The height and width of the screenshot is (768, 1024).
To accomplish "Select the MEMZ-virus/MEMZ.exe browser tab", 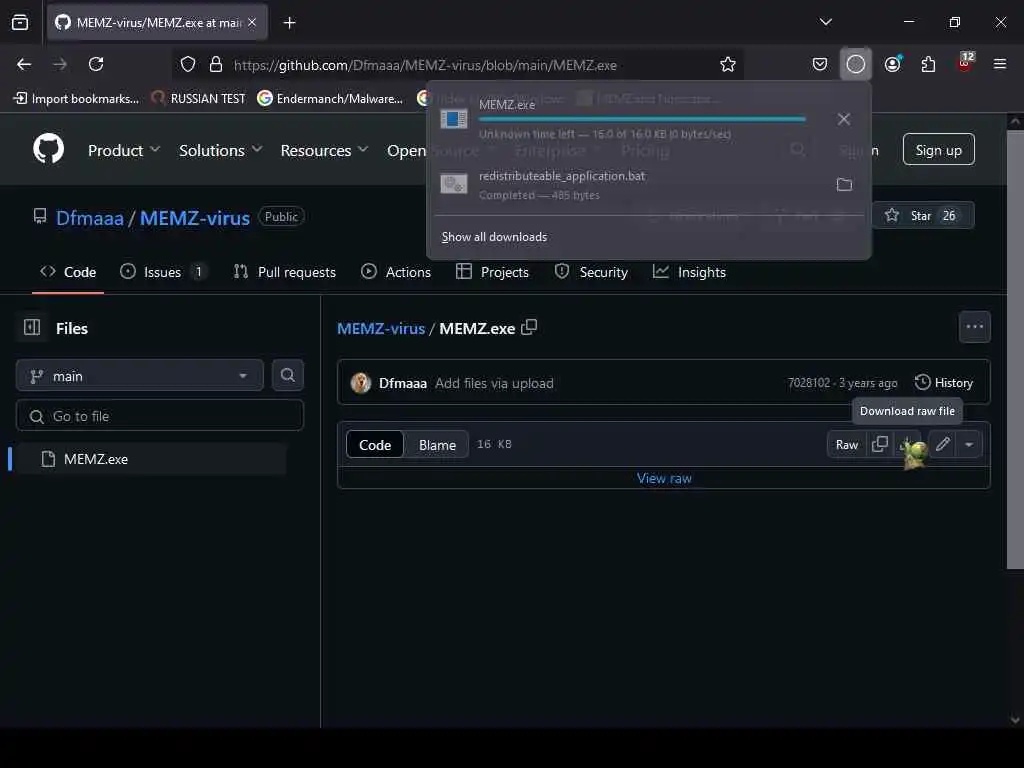I will pyautogui.click(x=157, y=22).
